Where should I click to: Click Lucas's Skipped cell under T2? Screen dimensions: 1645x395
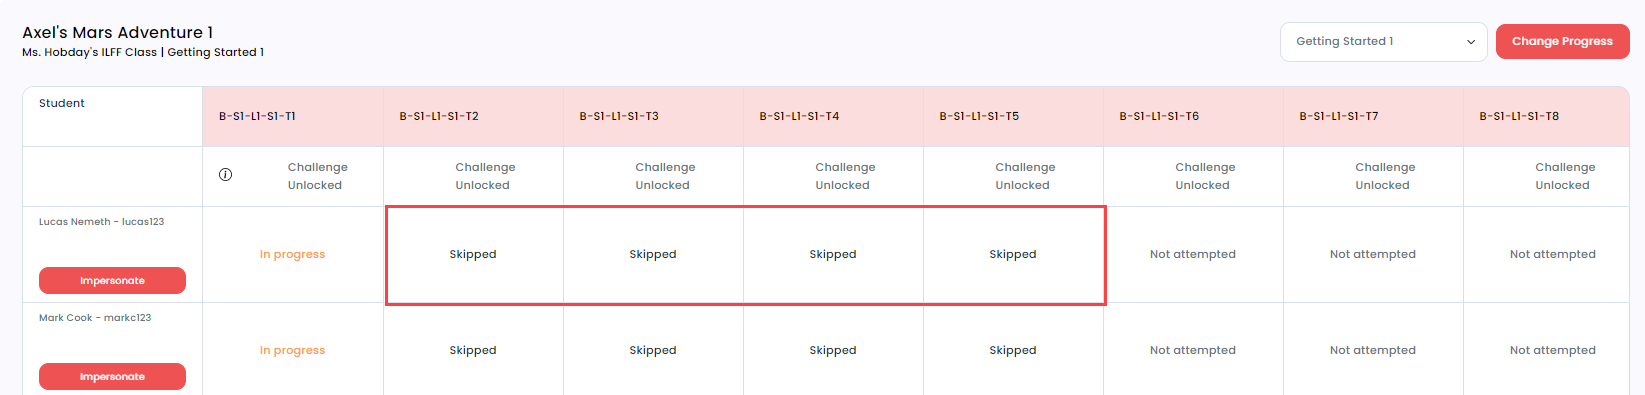473,254
